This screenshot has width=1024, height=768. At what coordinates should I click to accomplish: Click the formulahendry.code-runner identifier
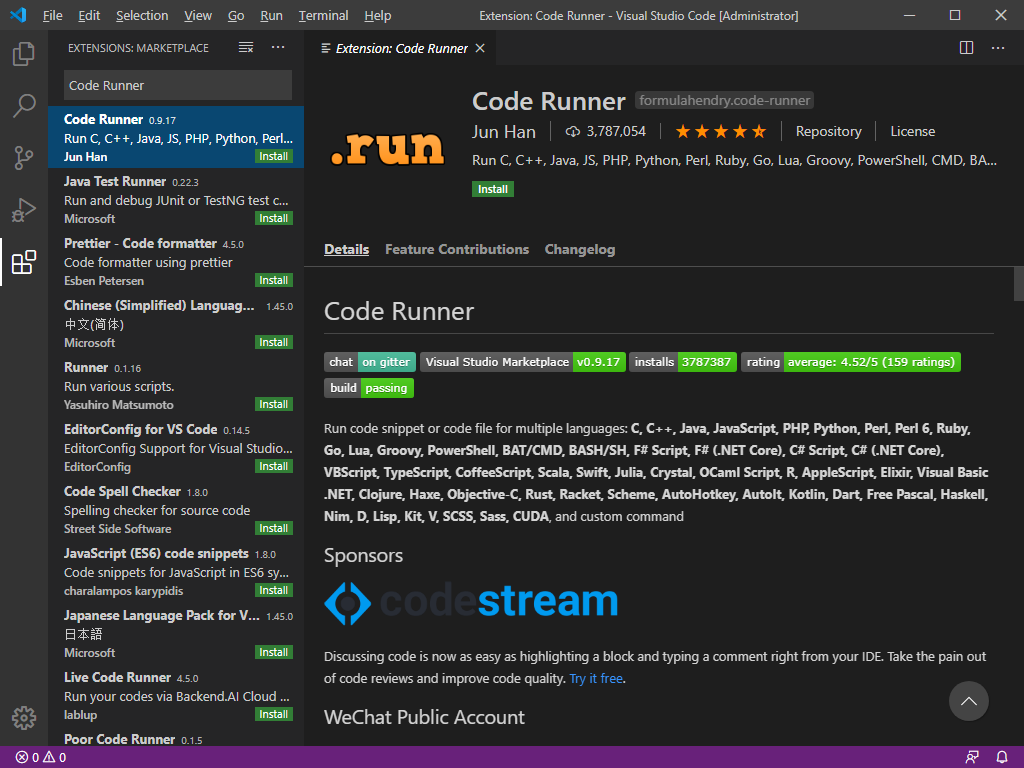[x=724, y=101]
